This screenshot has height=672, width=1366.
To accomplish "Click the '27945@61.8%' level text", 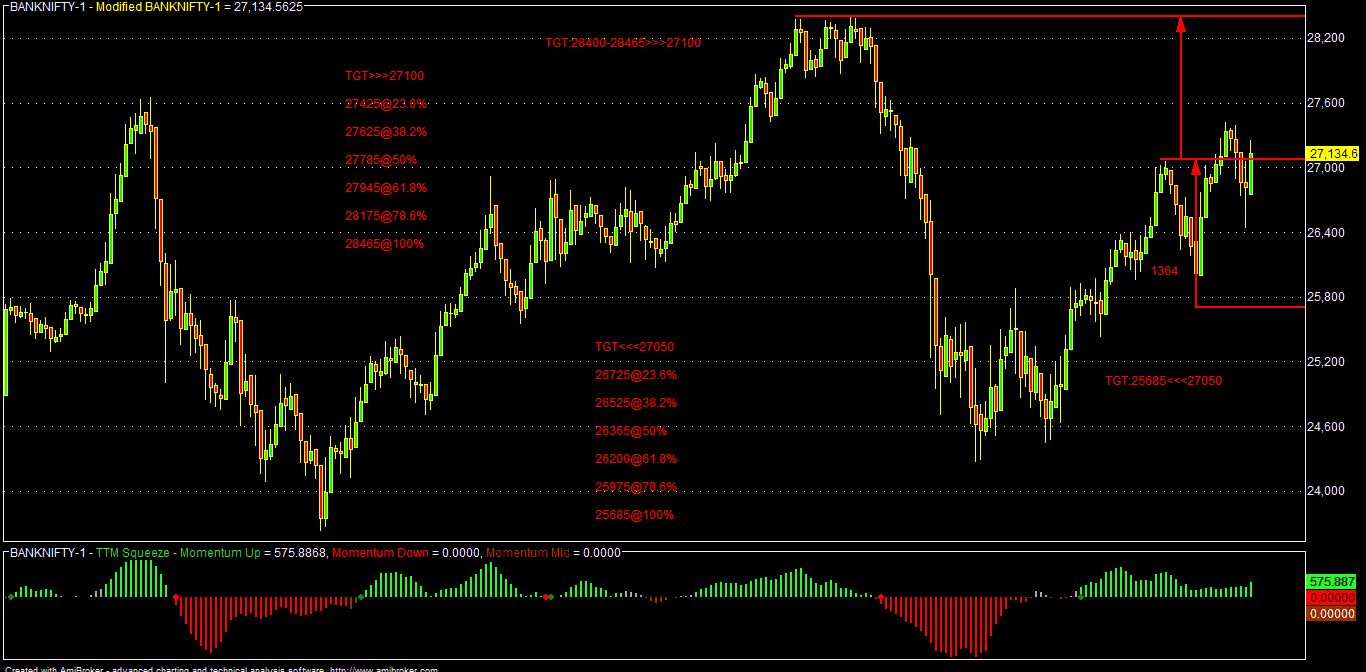I will click(x=386, y=187).
